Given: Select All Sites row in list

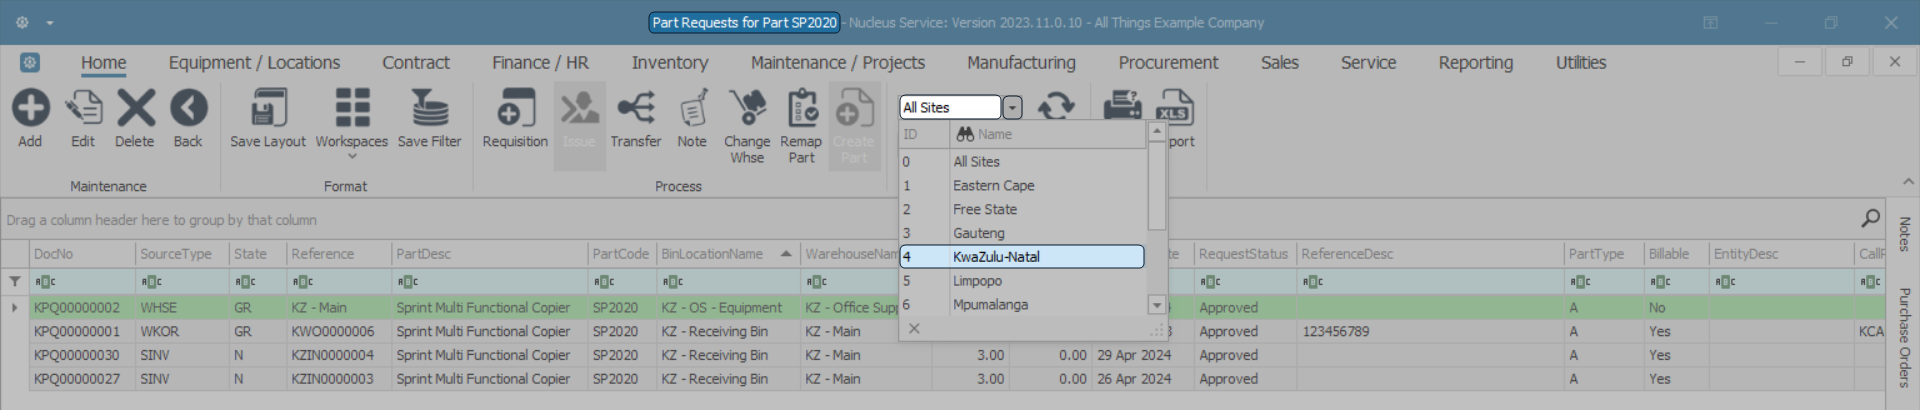Looking at the screenshot, I should (x=1022, y=161).
